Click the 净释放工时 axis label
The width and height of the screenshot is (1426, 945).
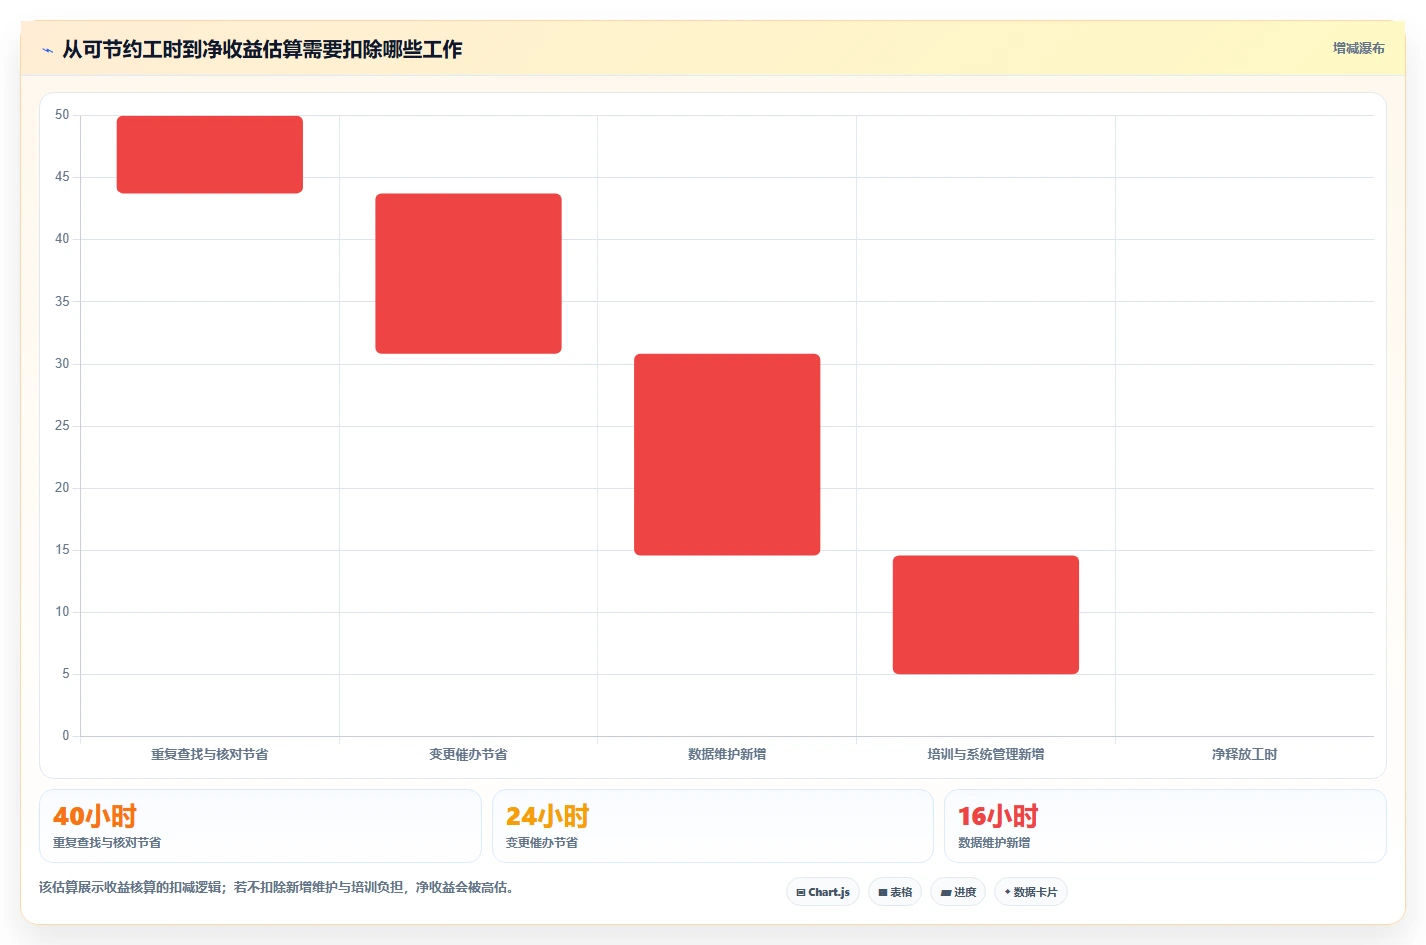tap(1244, 754)
